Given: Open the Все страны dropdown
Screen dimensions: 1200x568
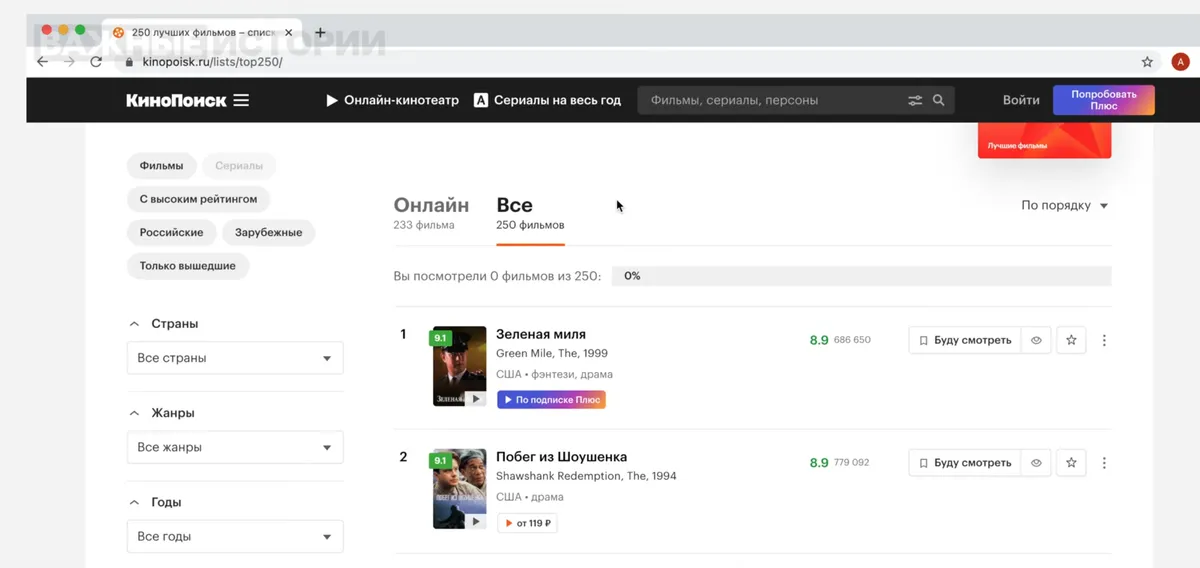Looking at the screenshot, I should (x=235, y=358).
